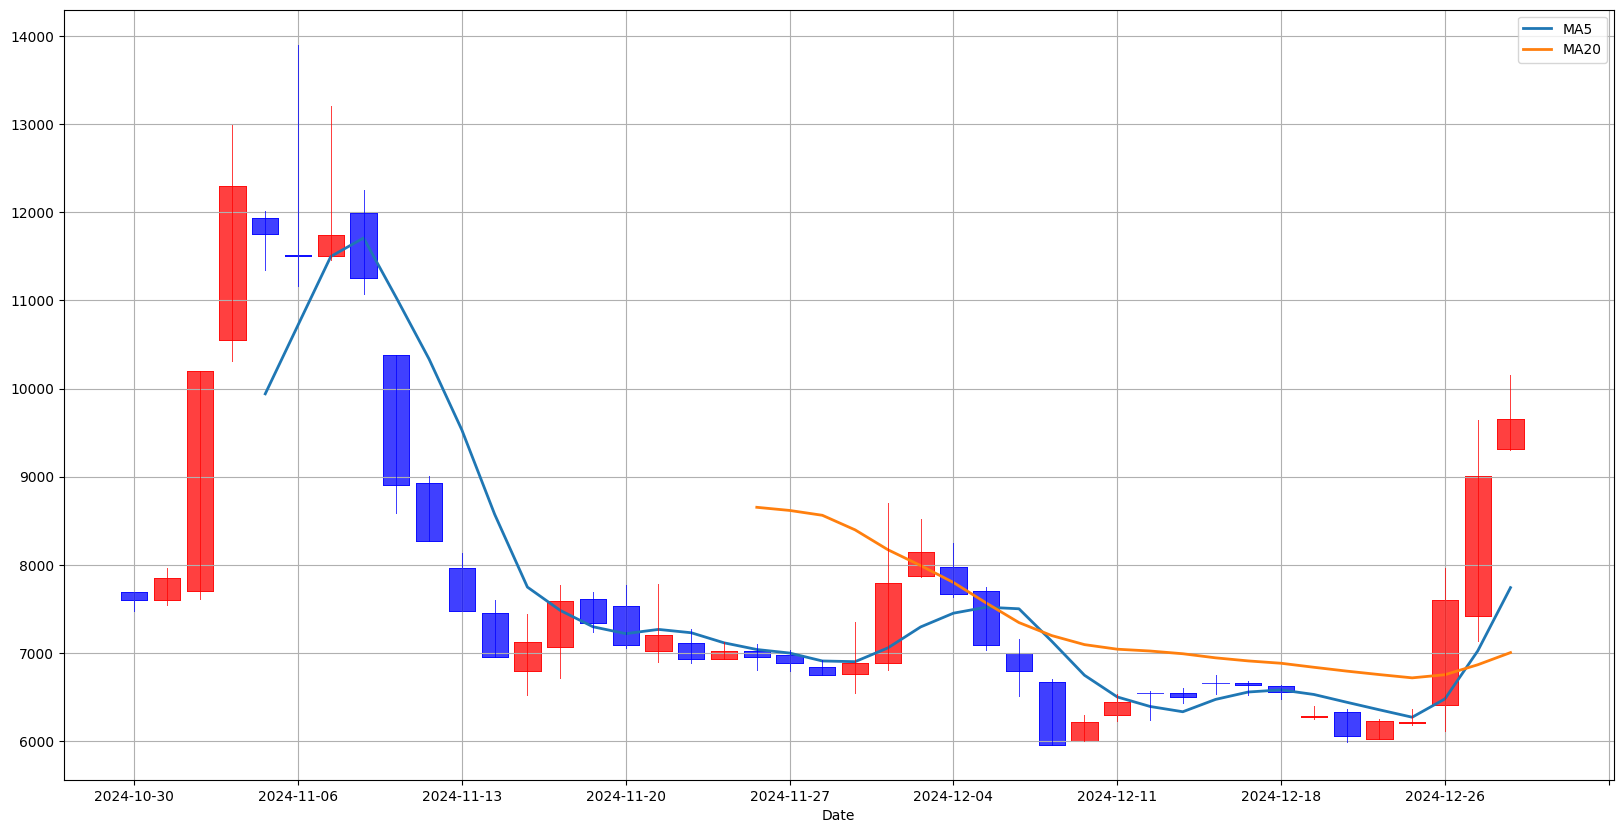1623x833 pixels.
Task: Click the 2024-11-06 x-axis tick label
Action: tap(298, 796)
